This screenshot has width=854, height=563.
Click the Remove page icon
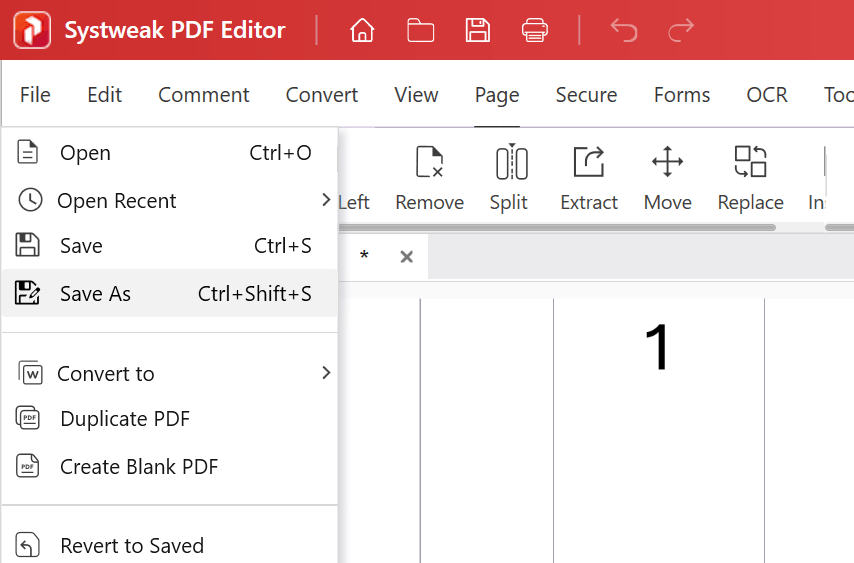tap(430, 162)
